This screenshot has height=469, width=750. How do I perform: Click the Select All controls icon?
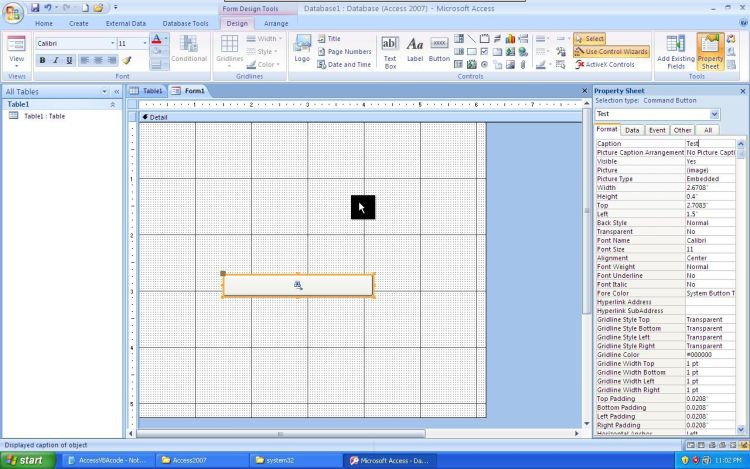pyautogui.click(x=561, y=64)
